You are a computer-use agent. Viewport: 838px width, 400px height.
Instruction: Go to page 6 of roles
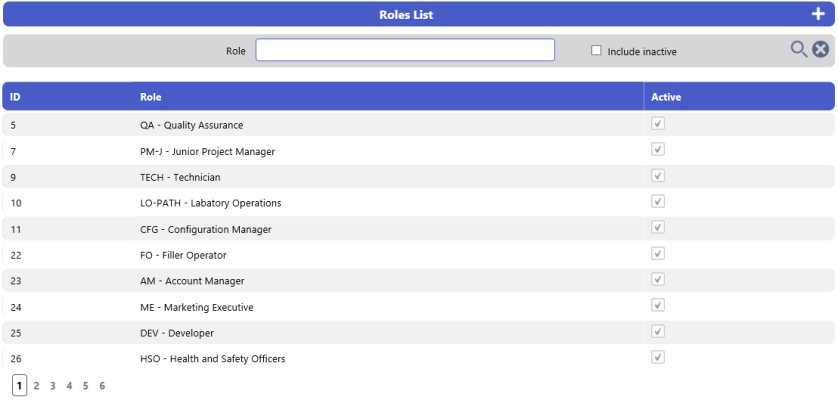tap(102, 386)
